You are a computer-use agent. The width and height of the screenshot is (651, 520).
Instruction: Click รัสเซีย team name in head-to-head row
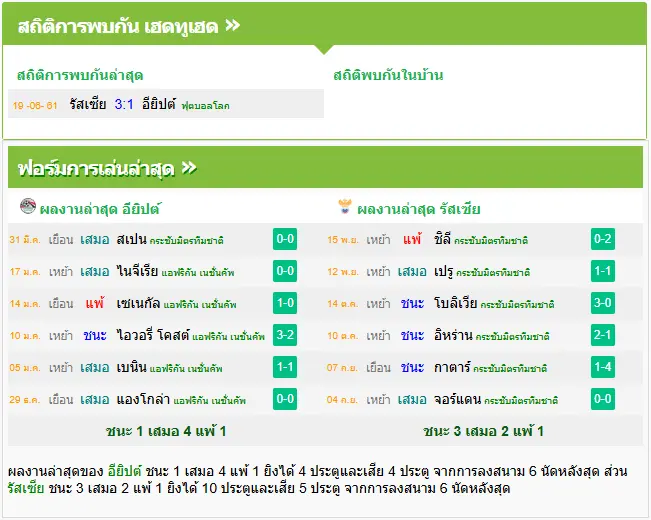pos(88,104)
